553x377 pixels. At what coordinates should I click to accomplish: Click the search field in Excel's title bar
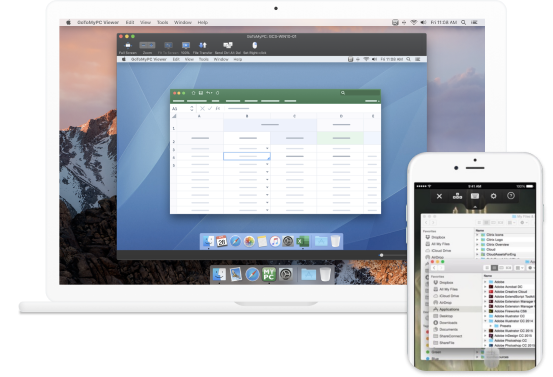click(359, 93)
